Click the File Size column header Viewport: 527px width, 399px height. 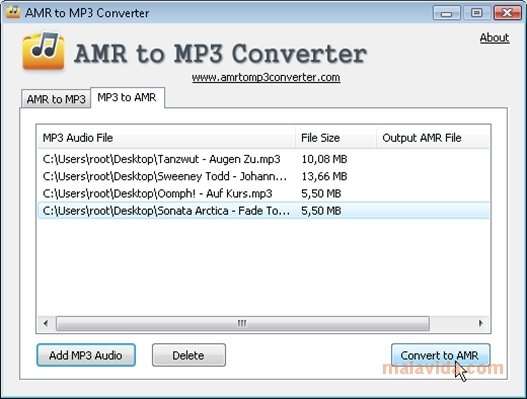336,138
